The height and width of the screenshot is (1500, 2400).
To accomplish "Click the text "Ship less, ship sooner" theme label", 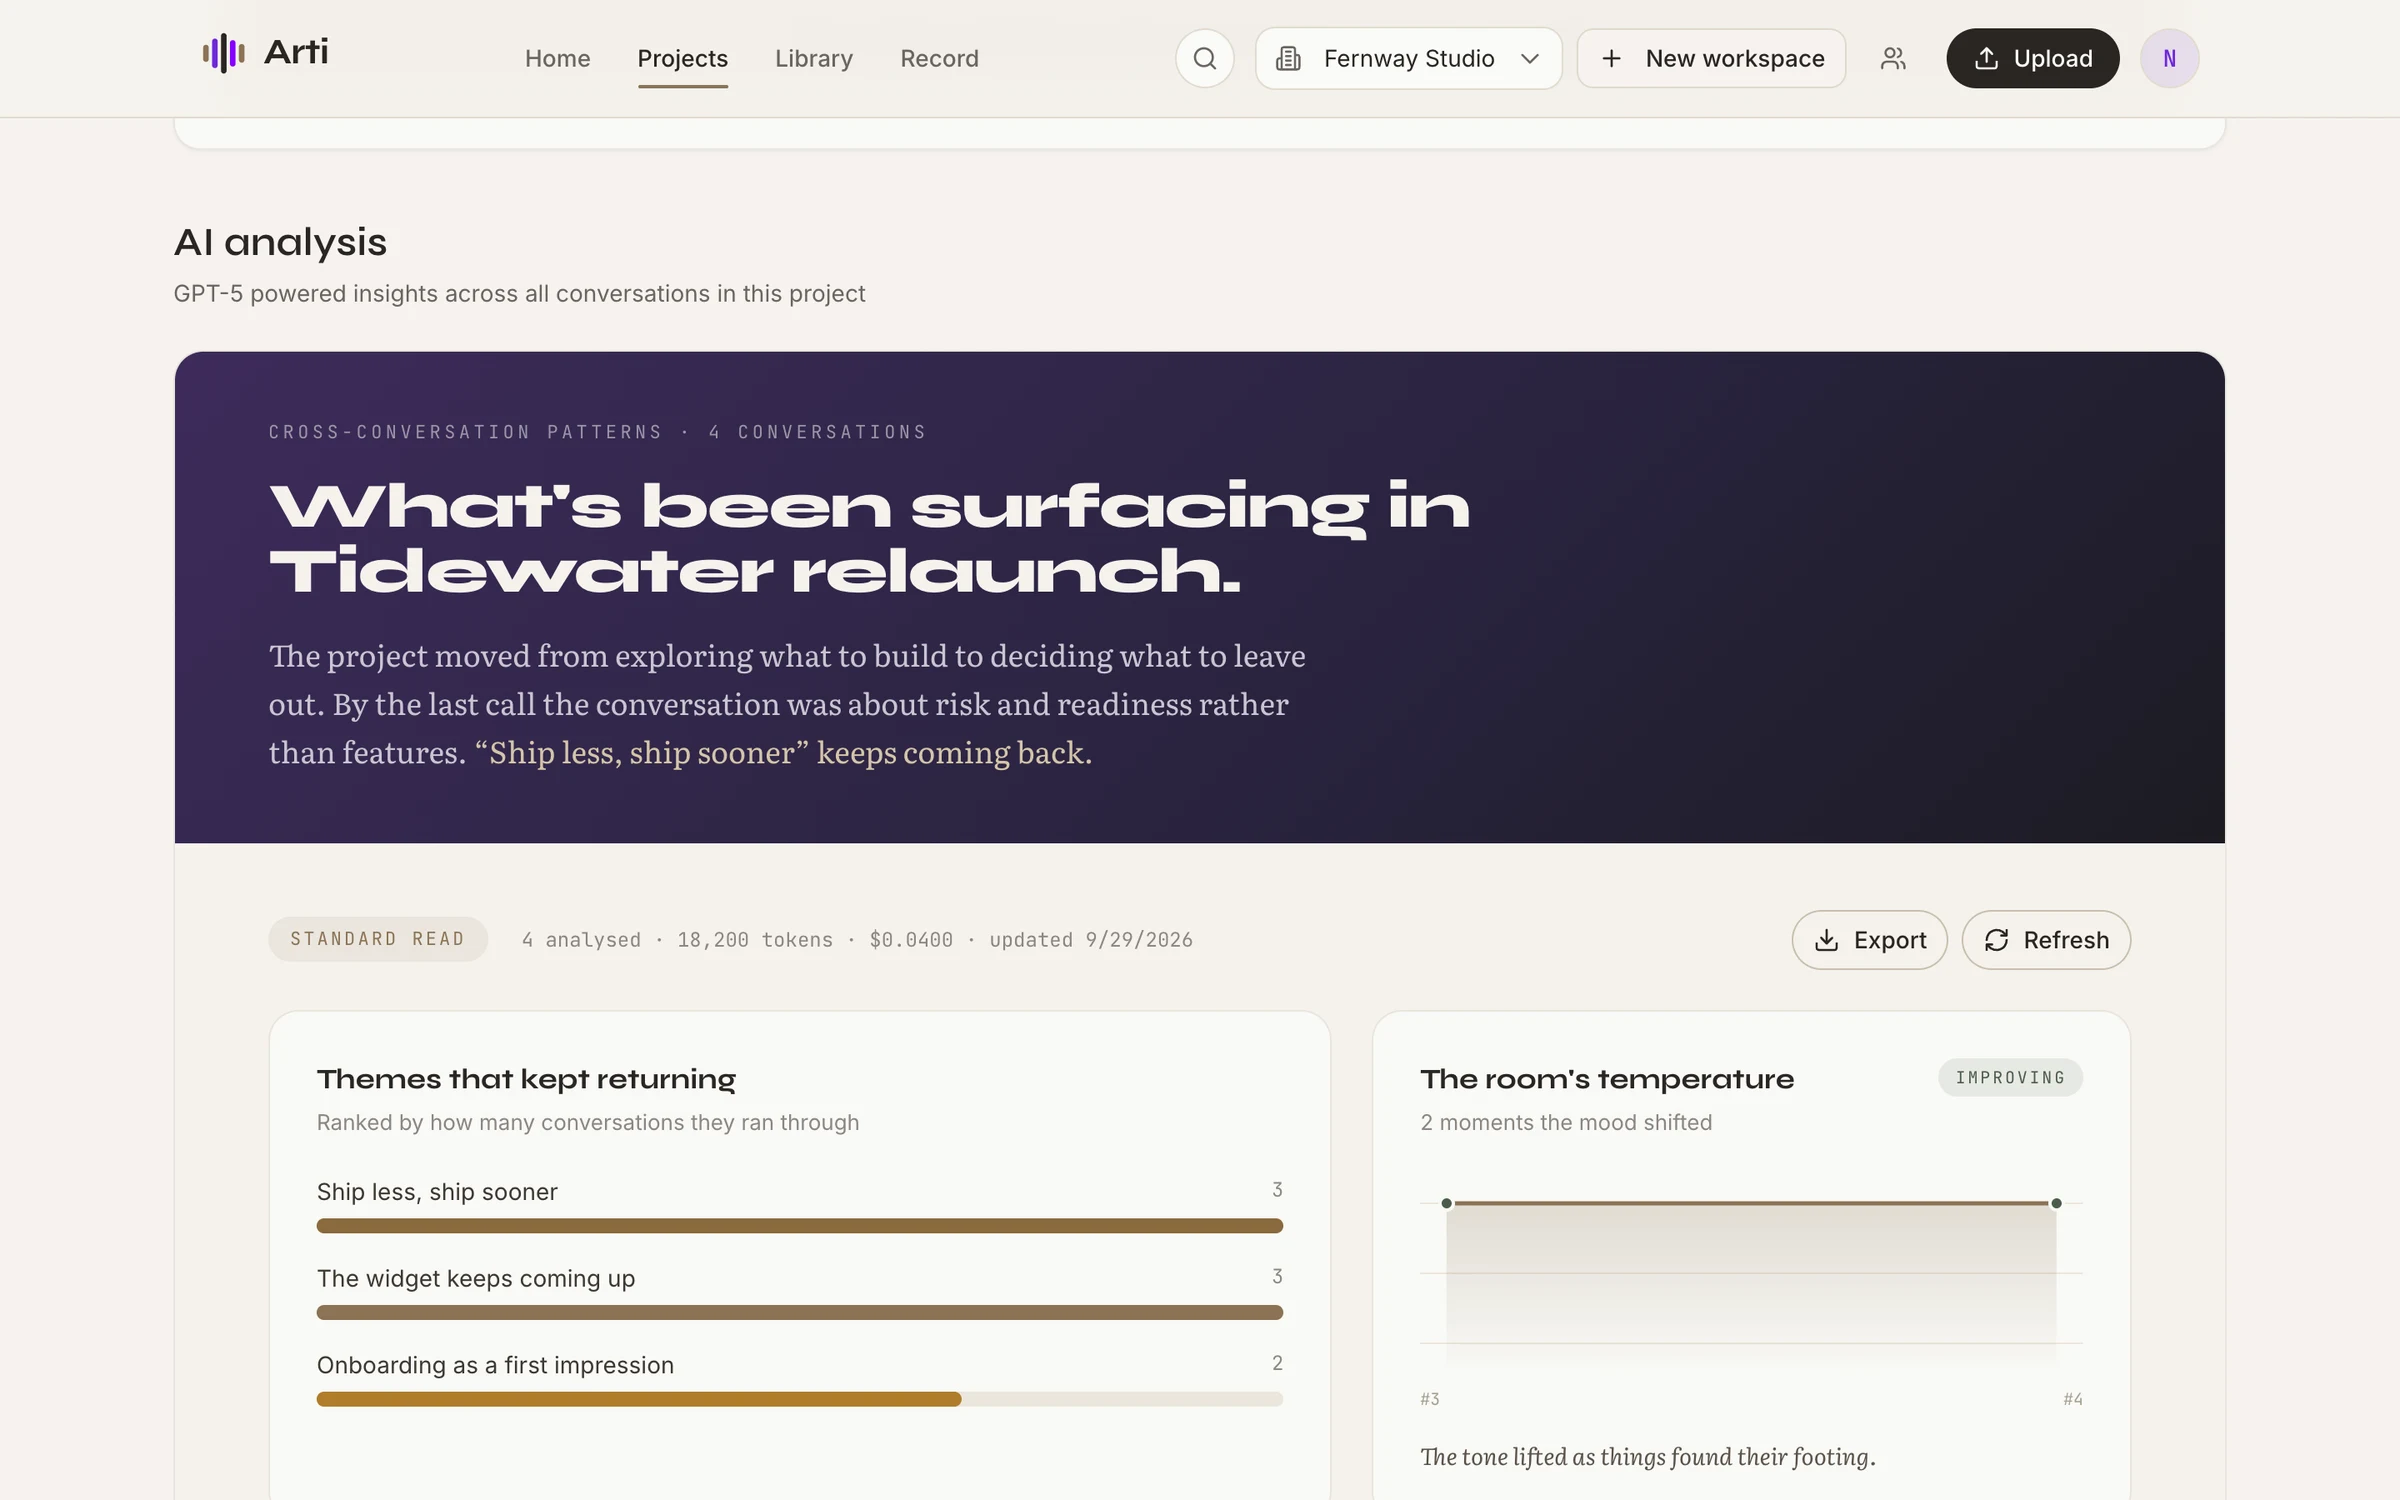I will (x=437, y=1192).
